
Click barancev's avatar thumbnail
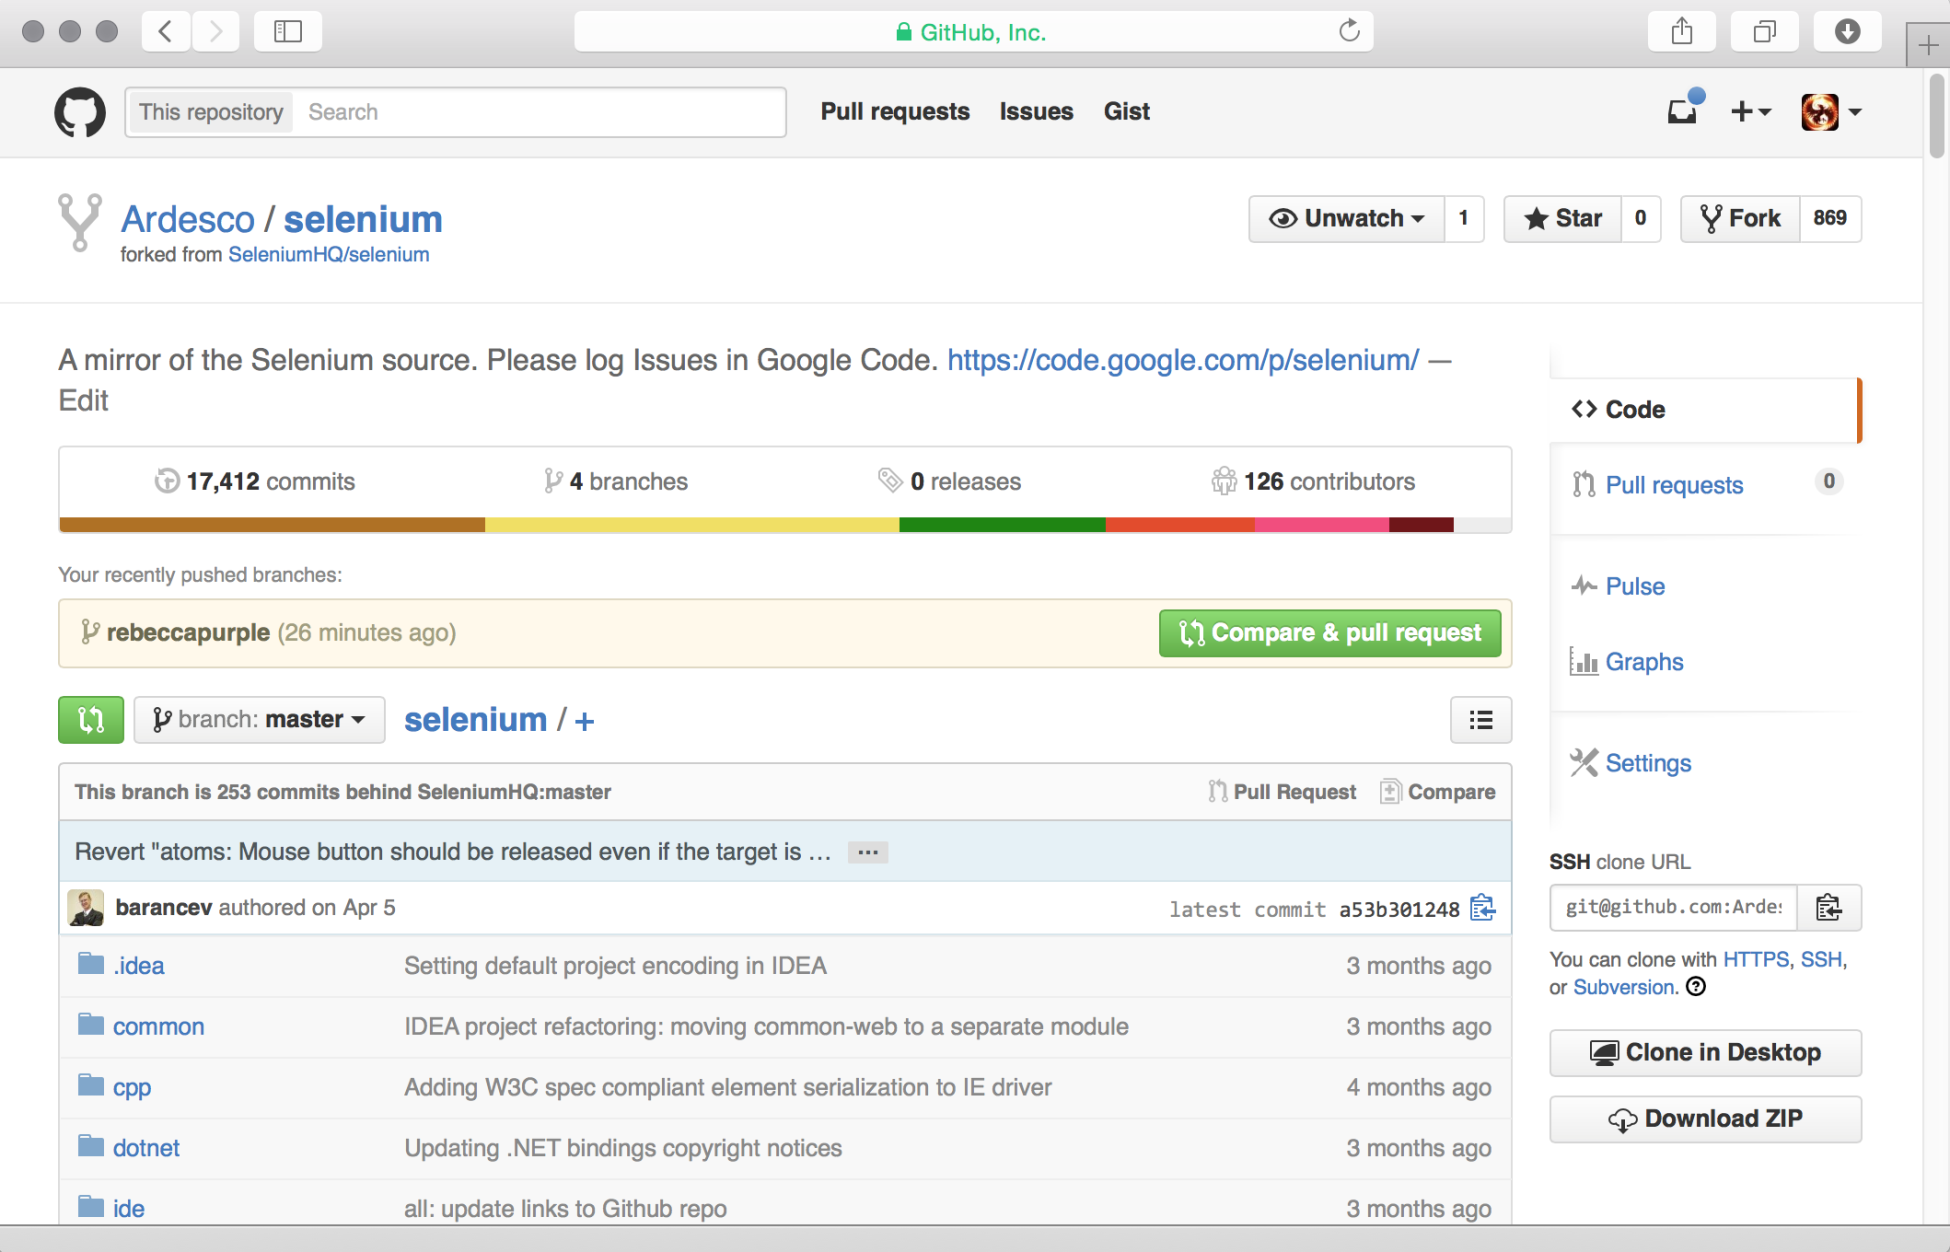[x=86, y=908]
